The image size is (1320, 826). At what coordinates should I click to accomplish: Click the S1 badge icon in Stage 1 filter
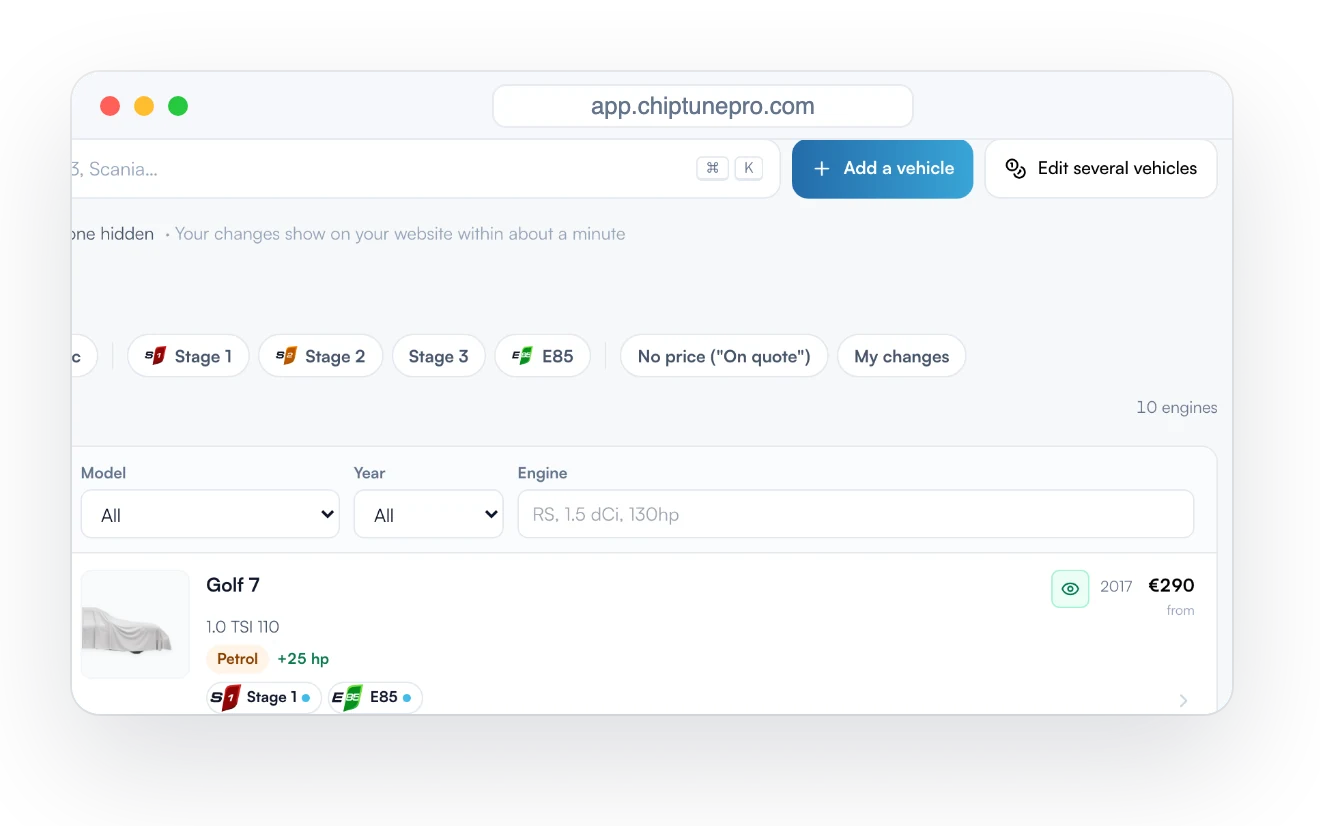155,356
